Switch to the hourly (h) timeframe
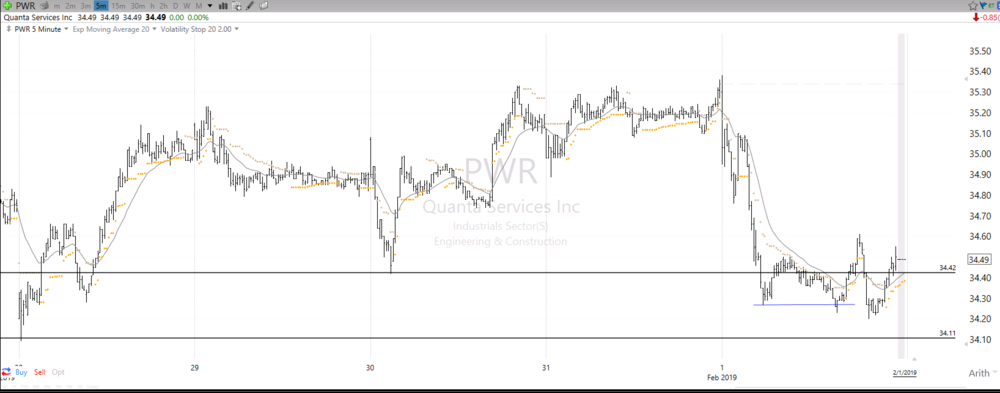Viewport: 1000px width, 393px height. [x=152, y=6]
